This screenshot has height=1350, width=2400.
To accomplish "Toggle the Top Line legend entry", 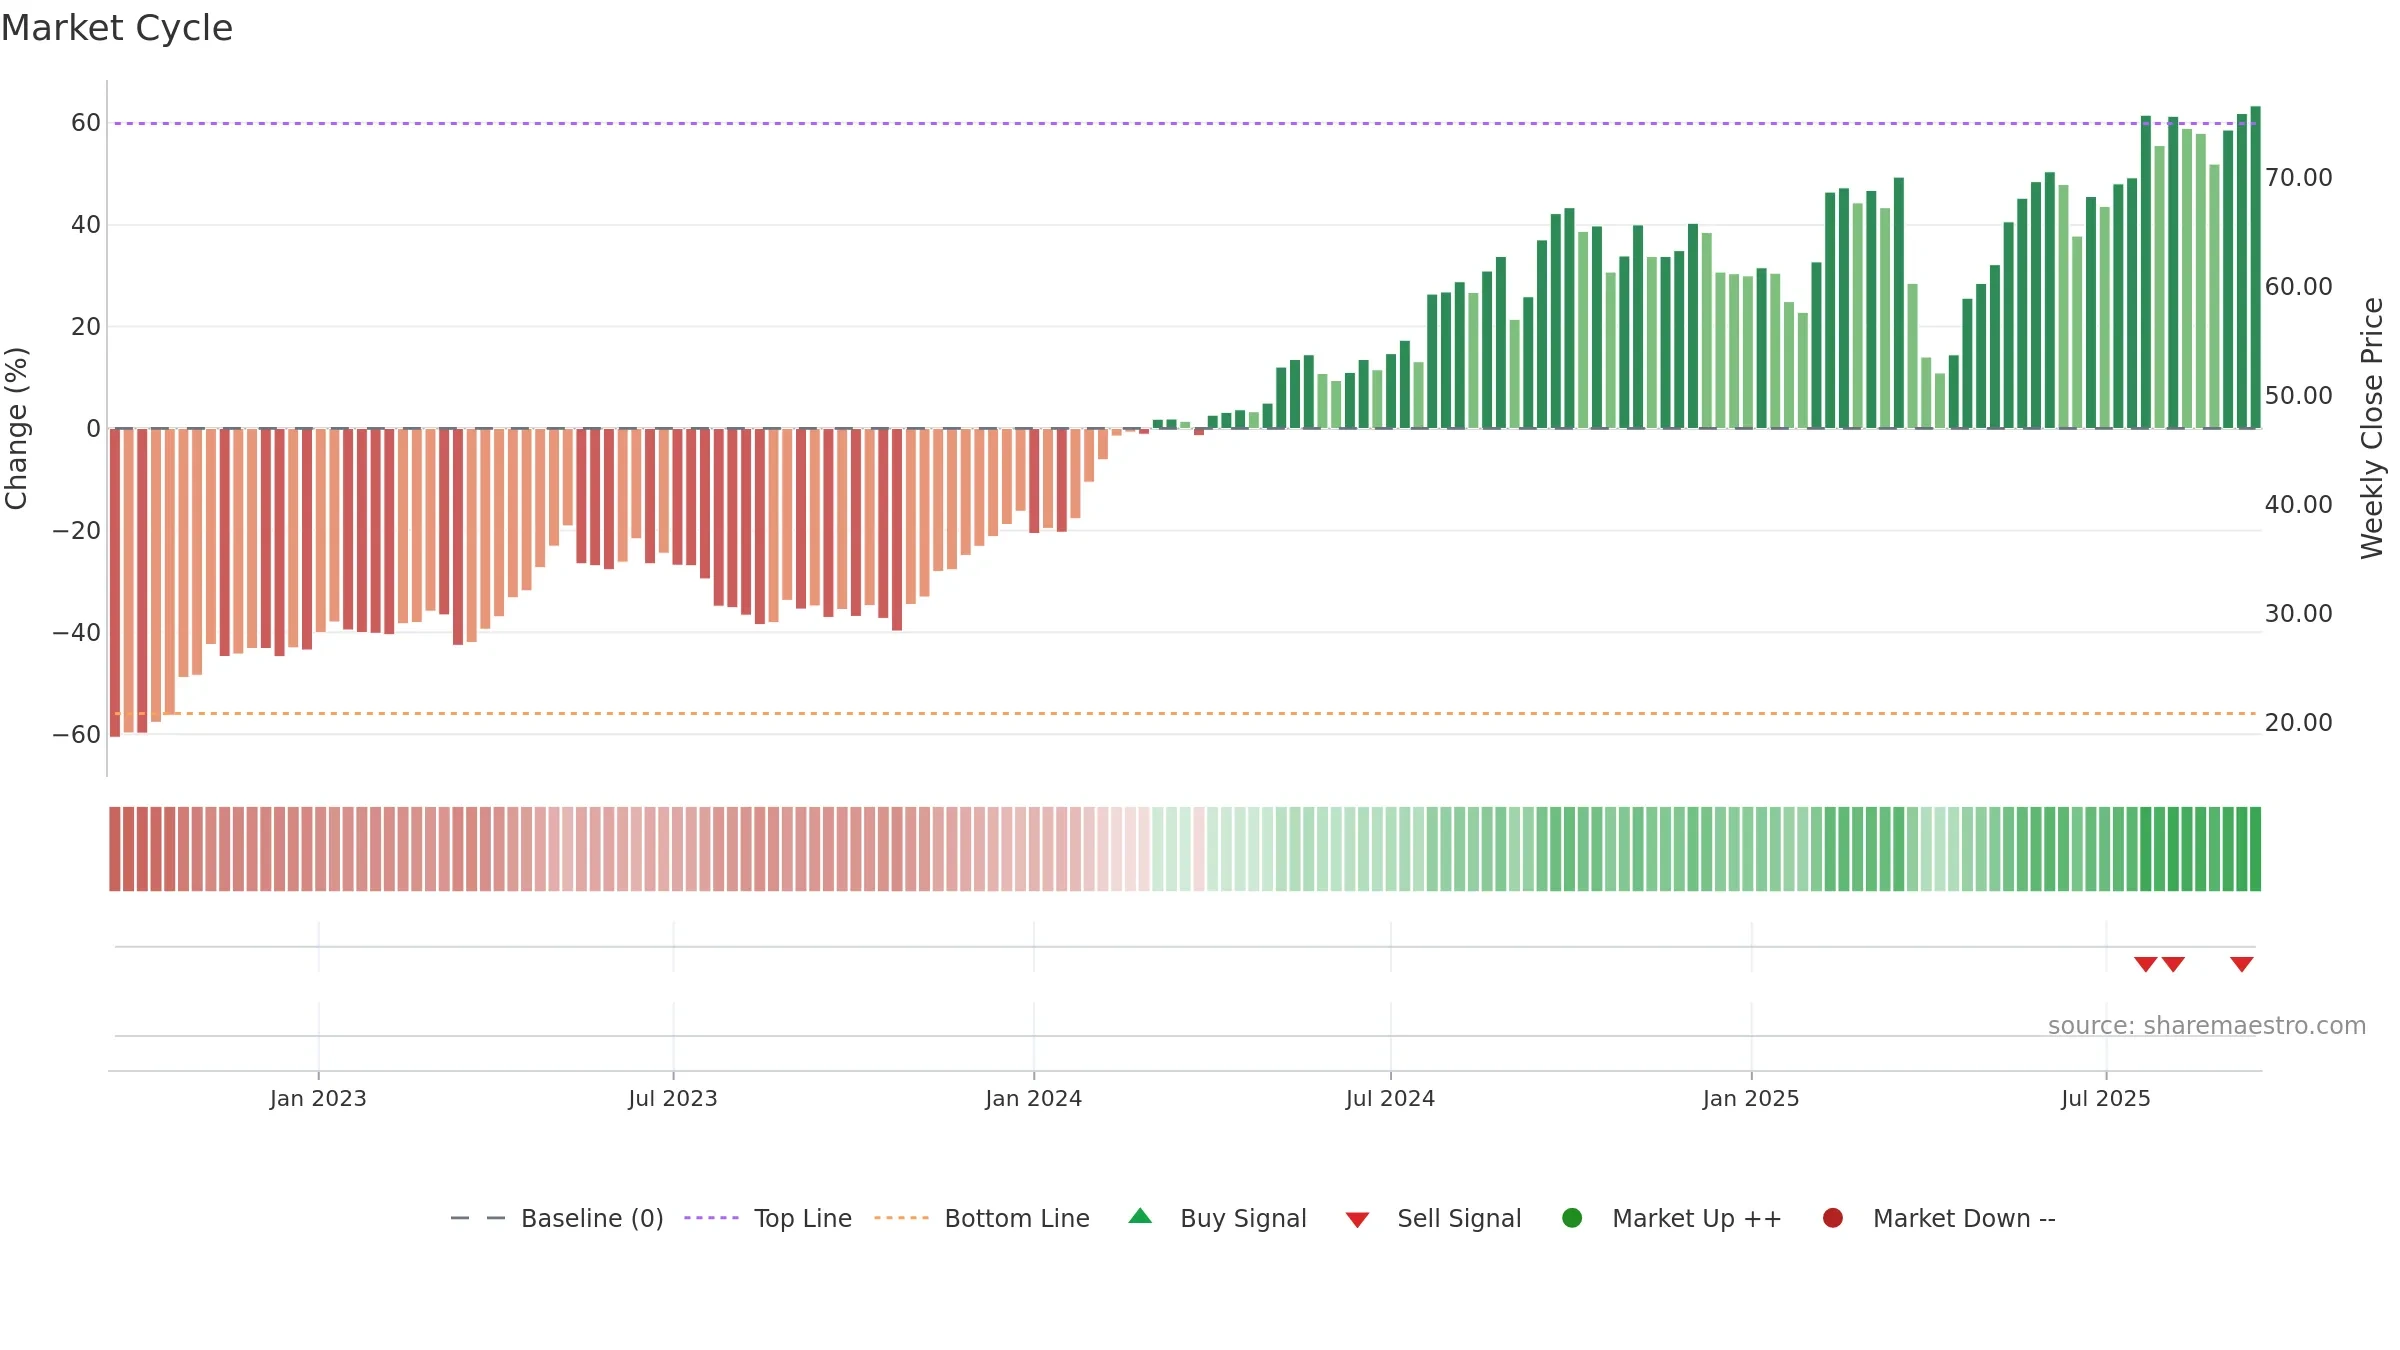I will pyautogui.click(x=768, y=1218).
